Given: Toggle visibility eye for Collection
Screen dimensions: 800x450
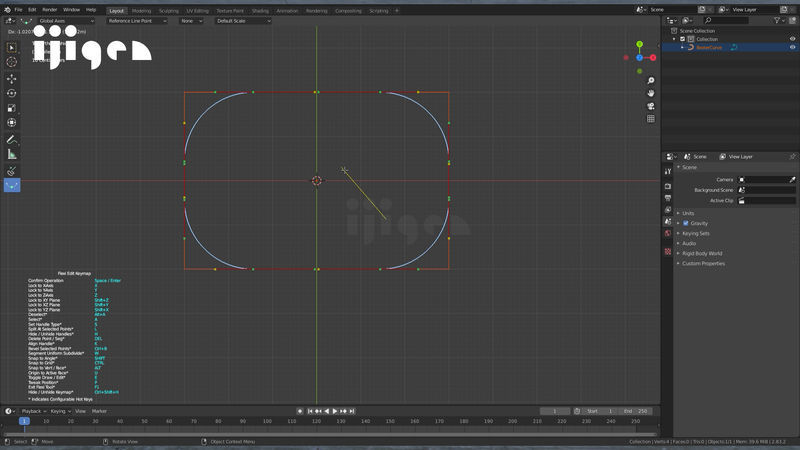Looking at the screenshot, I should (792, 39).
